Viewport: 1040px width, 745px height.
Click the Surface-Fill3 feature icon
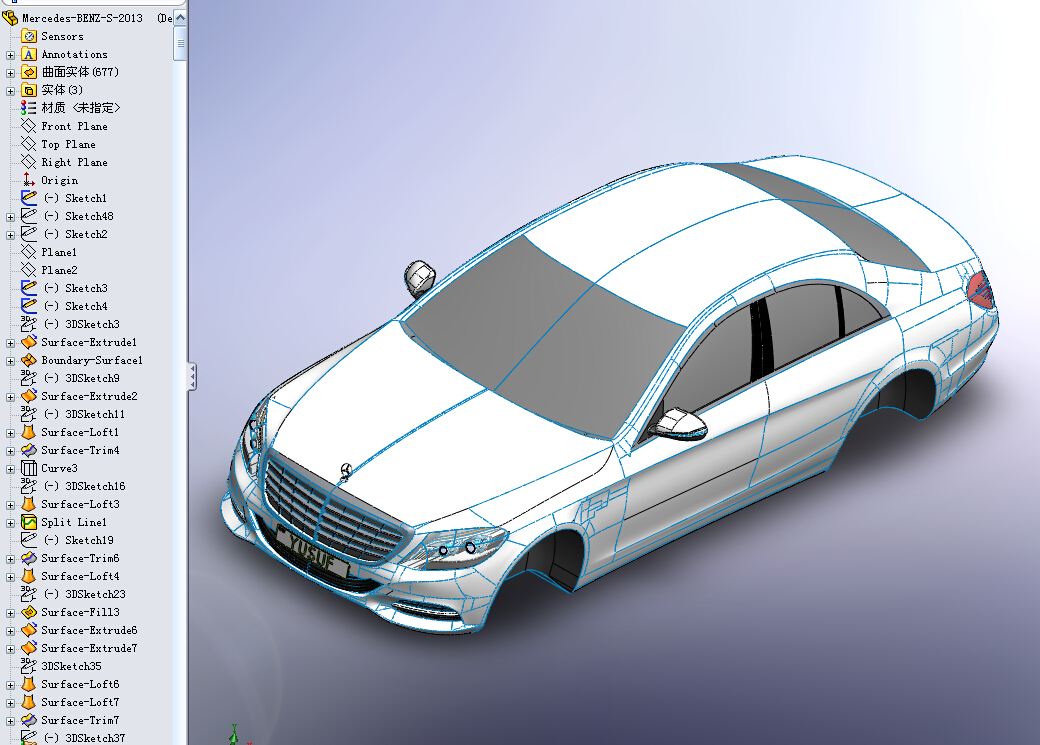click(29, 612)
